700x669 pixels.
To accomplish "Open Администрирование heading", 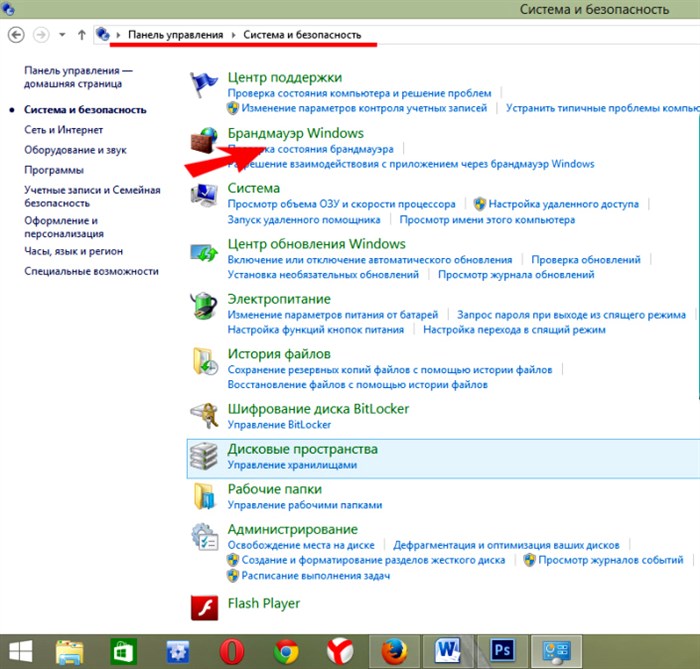I will (x=292, y=529).
